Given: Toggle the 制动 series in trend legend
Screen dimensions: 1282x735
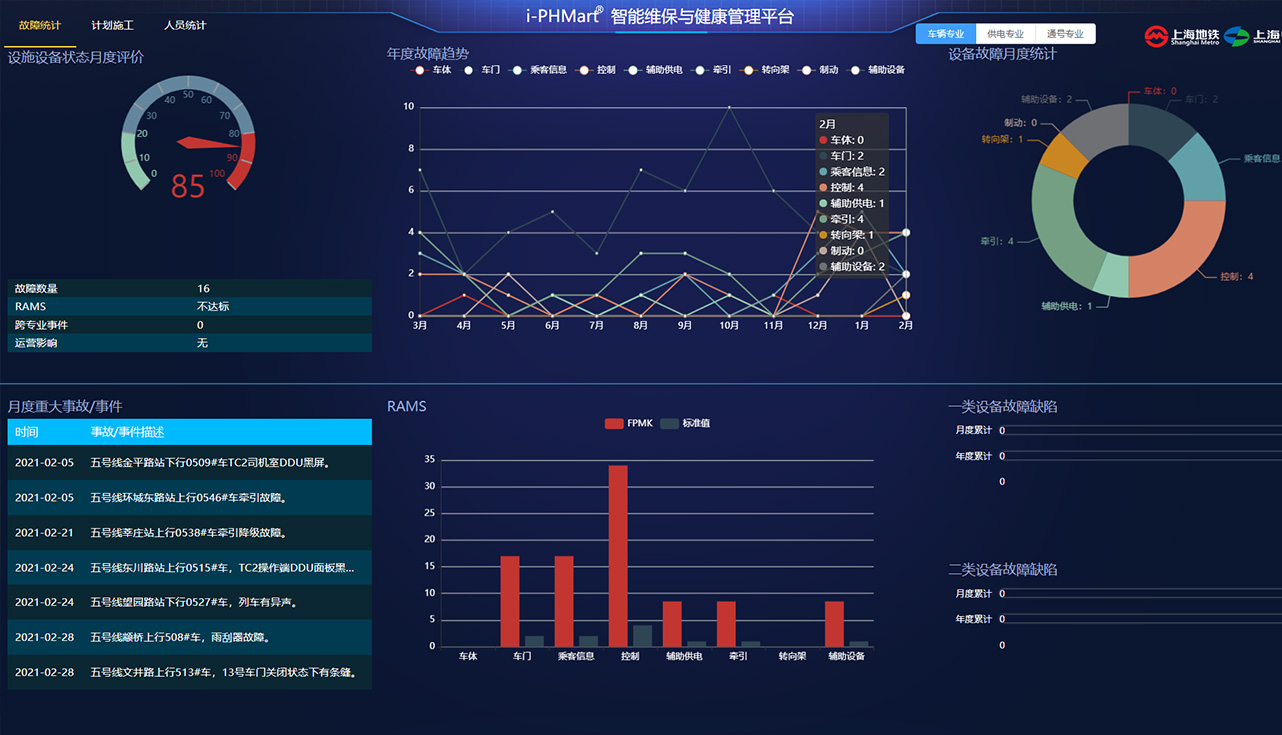Looking at the screenshot, I should coord(818,70).
